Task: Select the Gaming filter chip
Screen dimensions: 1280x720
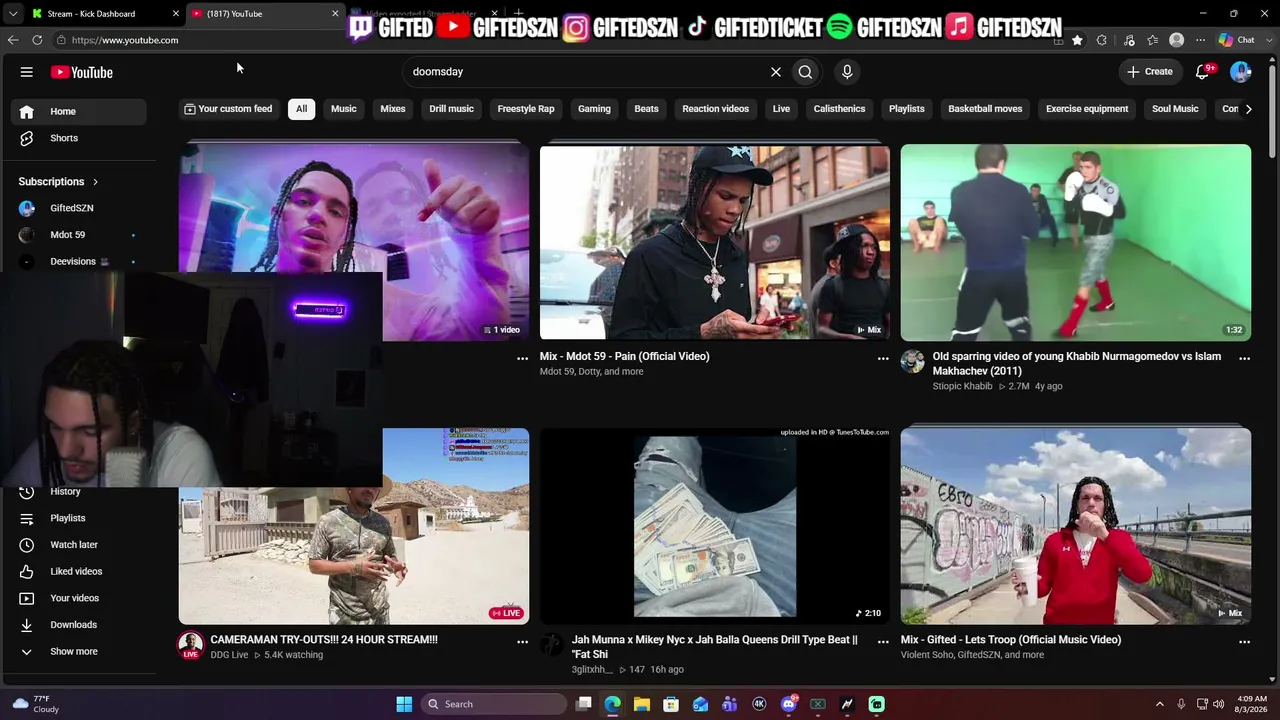Action: (594, 109)
